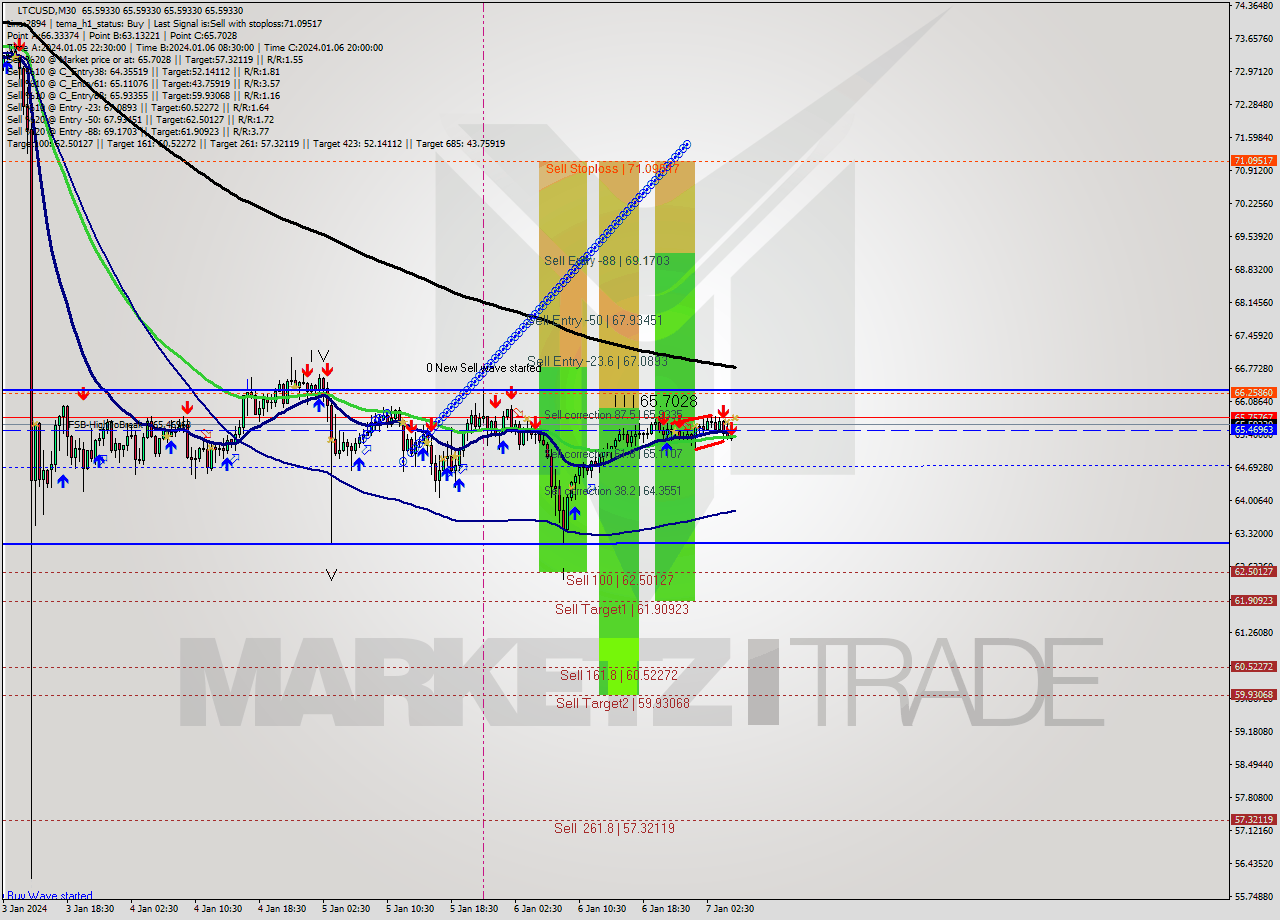This screenshot has height=920, width=1280.
Task: Click the red 62.50127 price tag
Action: pos(1254,571)
